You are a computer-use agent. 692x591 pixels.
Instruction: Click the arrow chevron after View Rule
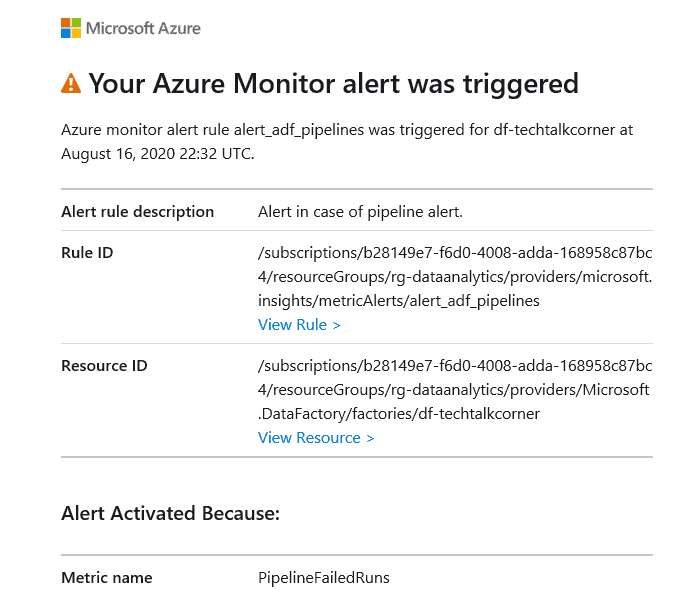click(x=336, y=326)
